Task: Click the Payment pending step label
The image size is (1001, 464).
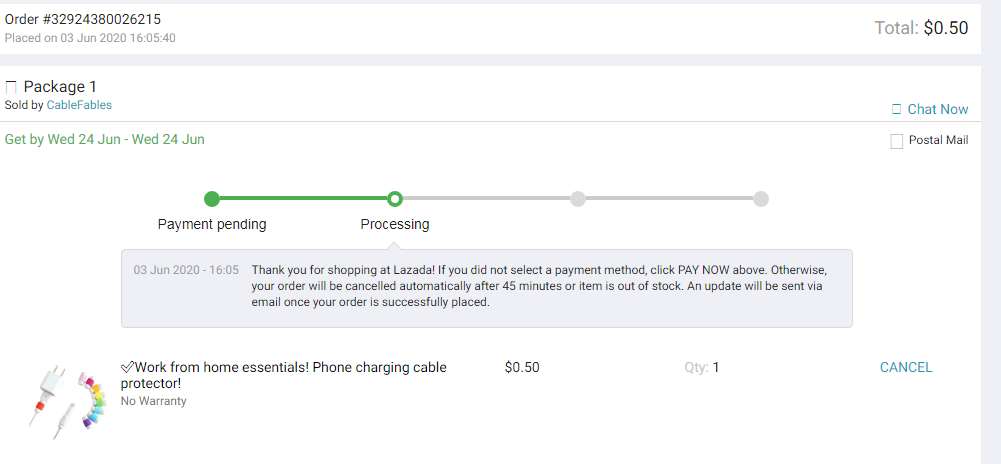Action: (212, 224)
